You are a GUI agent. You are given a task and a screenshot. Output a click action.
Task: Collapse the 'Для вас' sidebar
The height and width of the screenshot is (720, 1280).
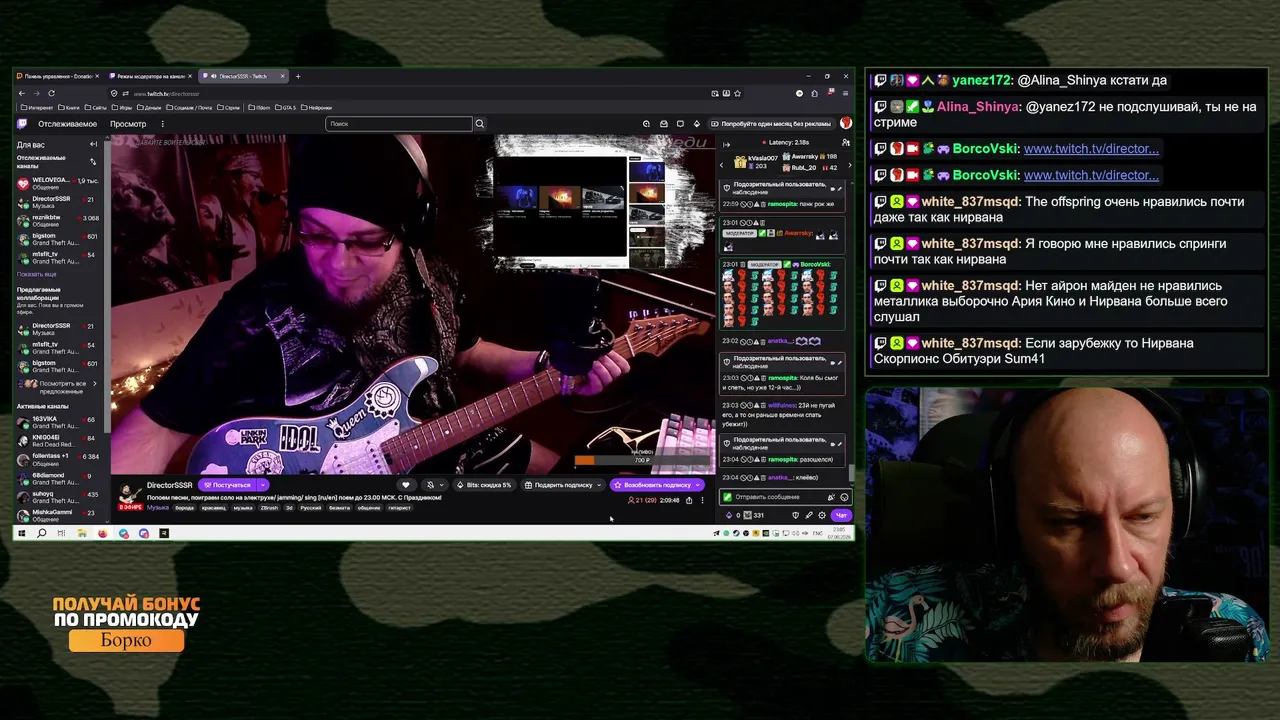pos(93,144)
